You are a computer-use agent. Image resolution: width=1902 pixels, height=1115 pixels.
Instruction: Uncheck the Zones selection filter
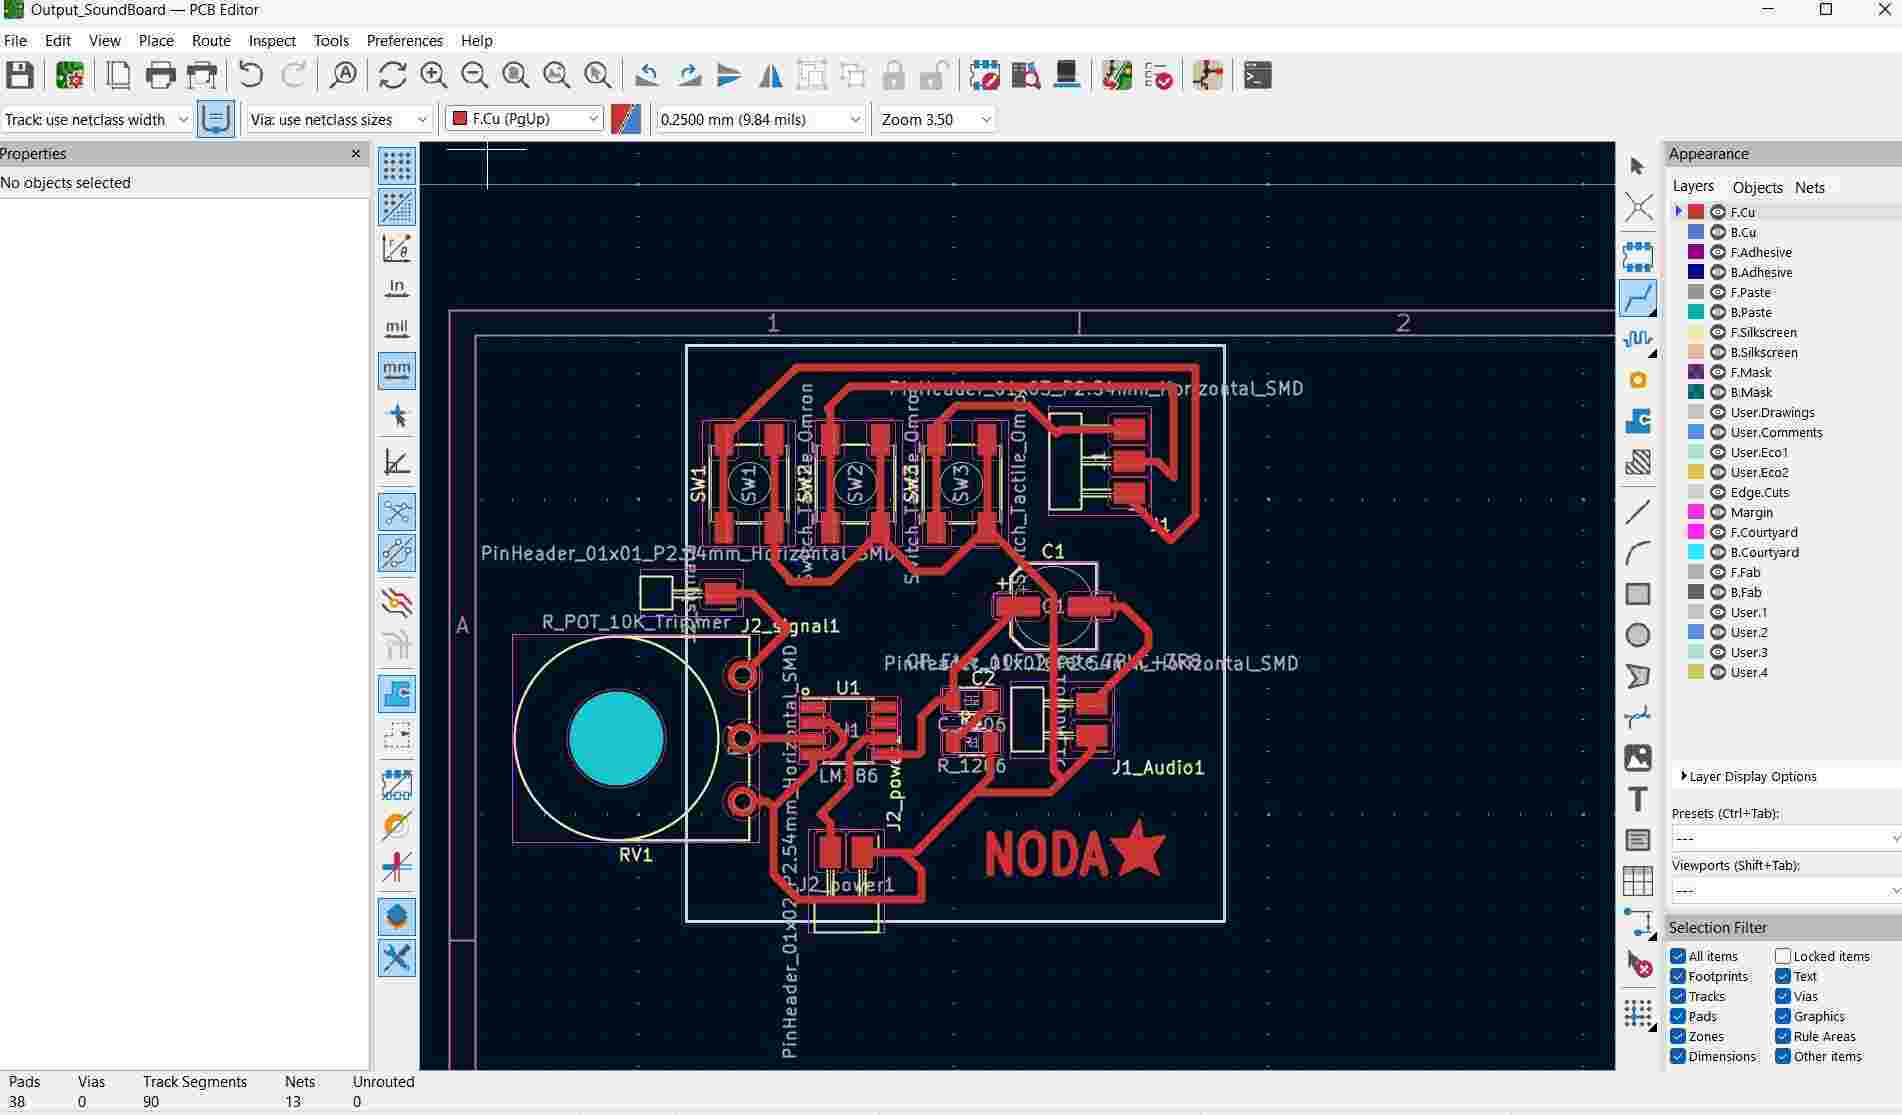click(1678, 1036)
